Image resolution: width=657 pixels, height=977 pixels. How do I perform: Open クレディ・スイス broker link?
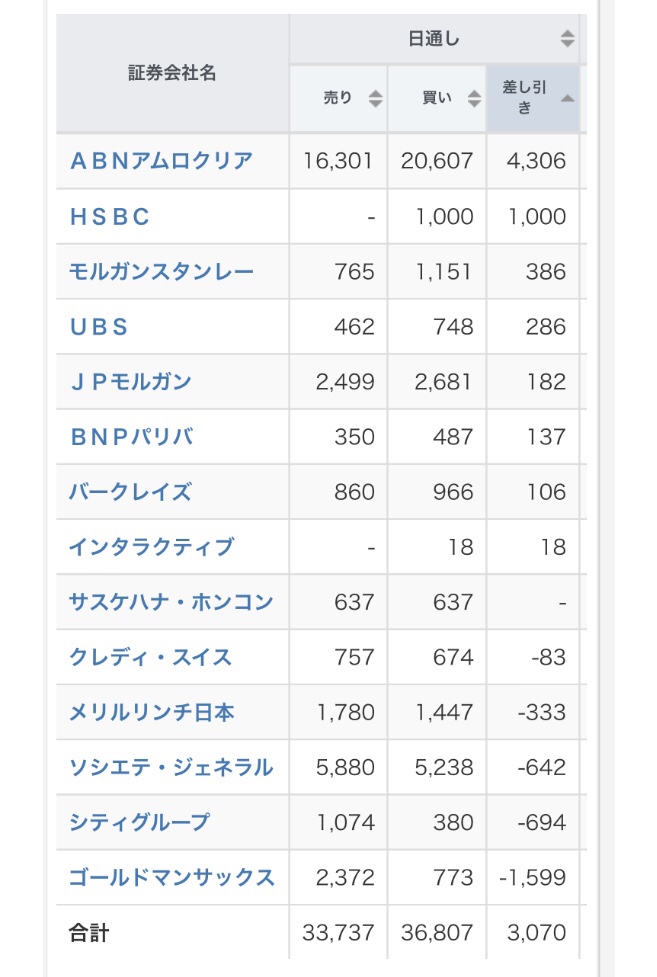click(x=150, y=657)
